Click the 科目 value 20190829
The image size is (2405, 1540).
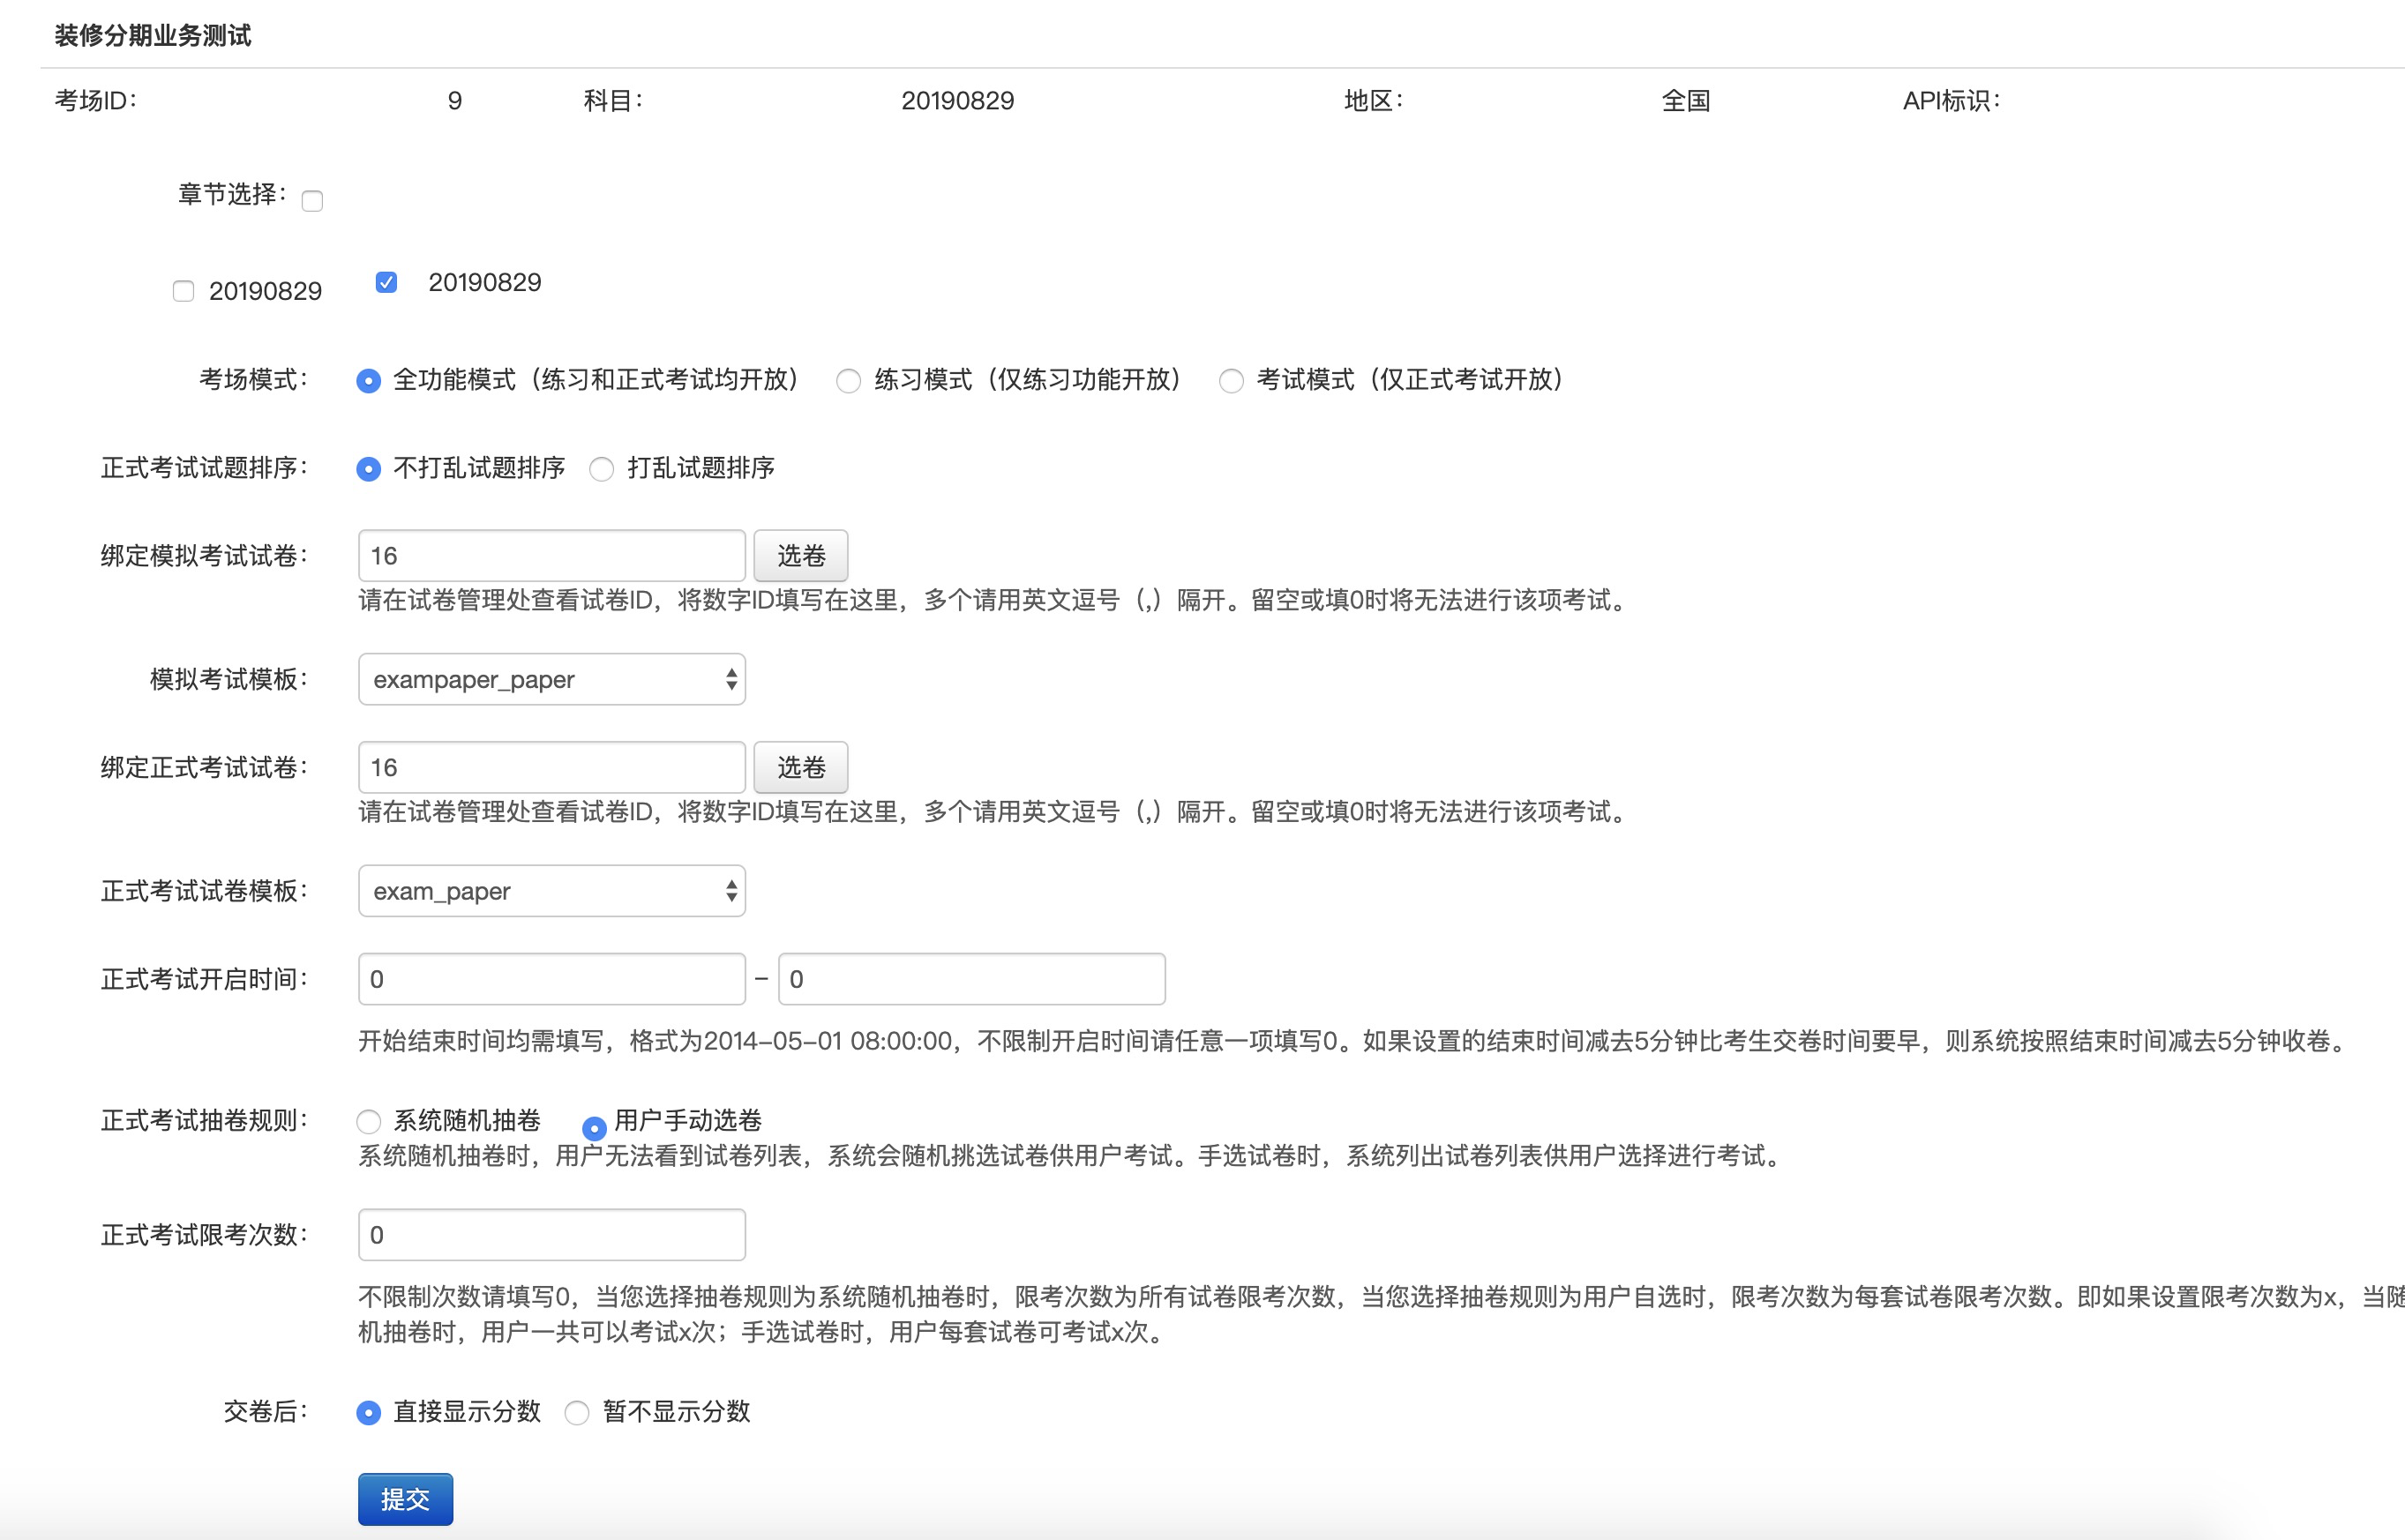(958, 101)
